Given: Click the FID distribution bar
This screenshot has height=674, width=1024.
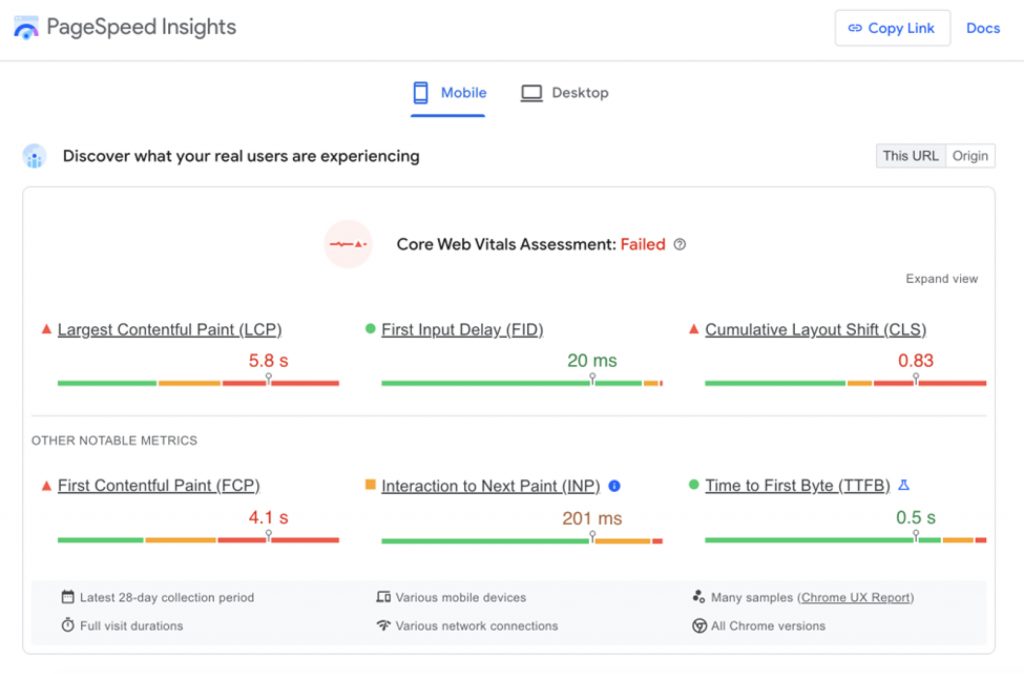Looking at the screenshot, I should [x=522, y=383].
